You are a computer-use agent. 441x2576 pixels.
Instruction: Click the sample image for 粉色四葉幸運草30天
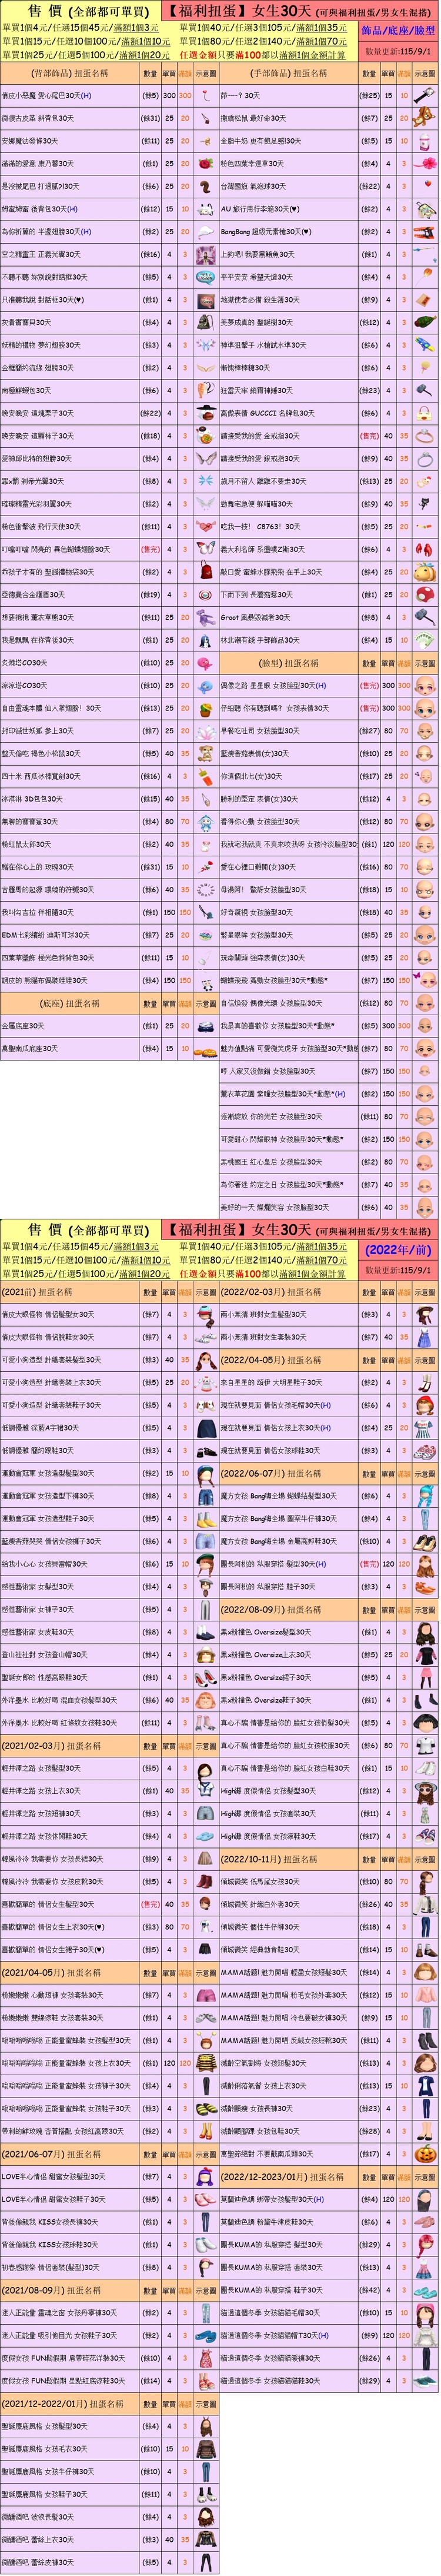(424, 164)
